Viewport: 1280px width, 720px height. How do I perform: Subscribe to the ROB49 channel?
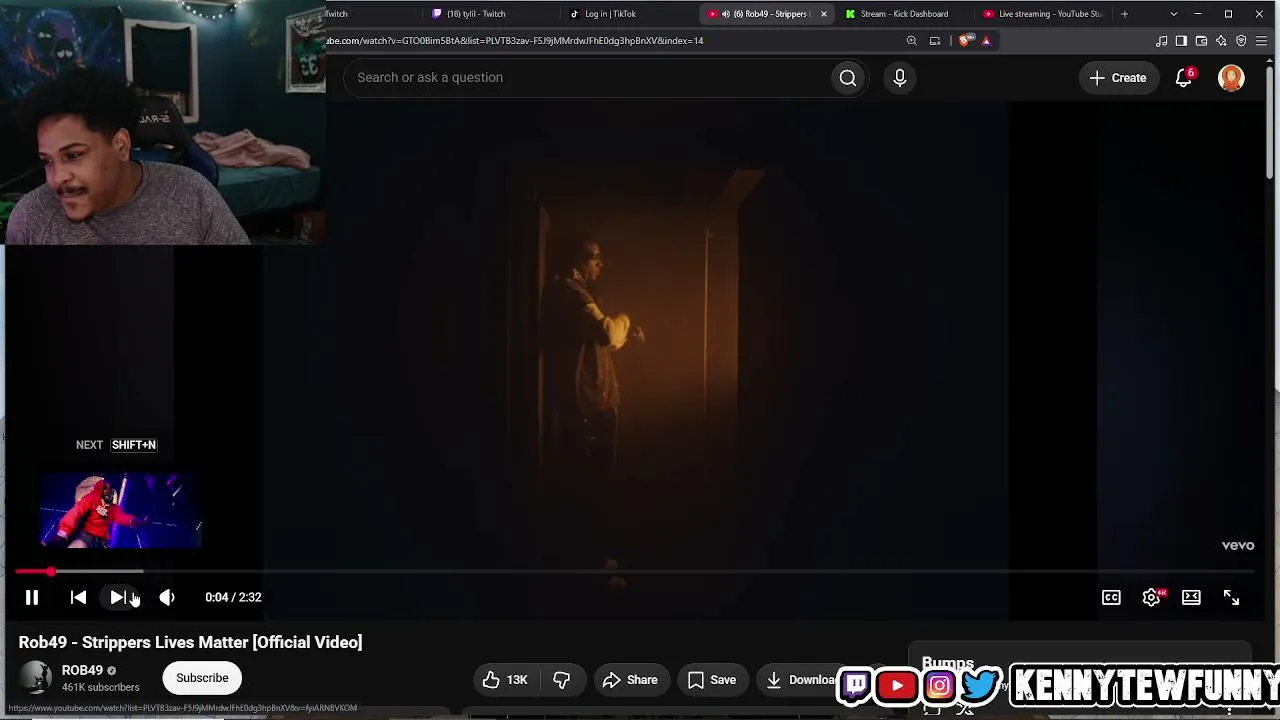pos(202,678)
